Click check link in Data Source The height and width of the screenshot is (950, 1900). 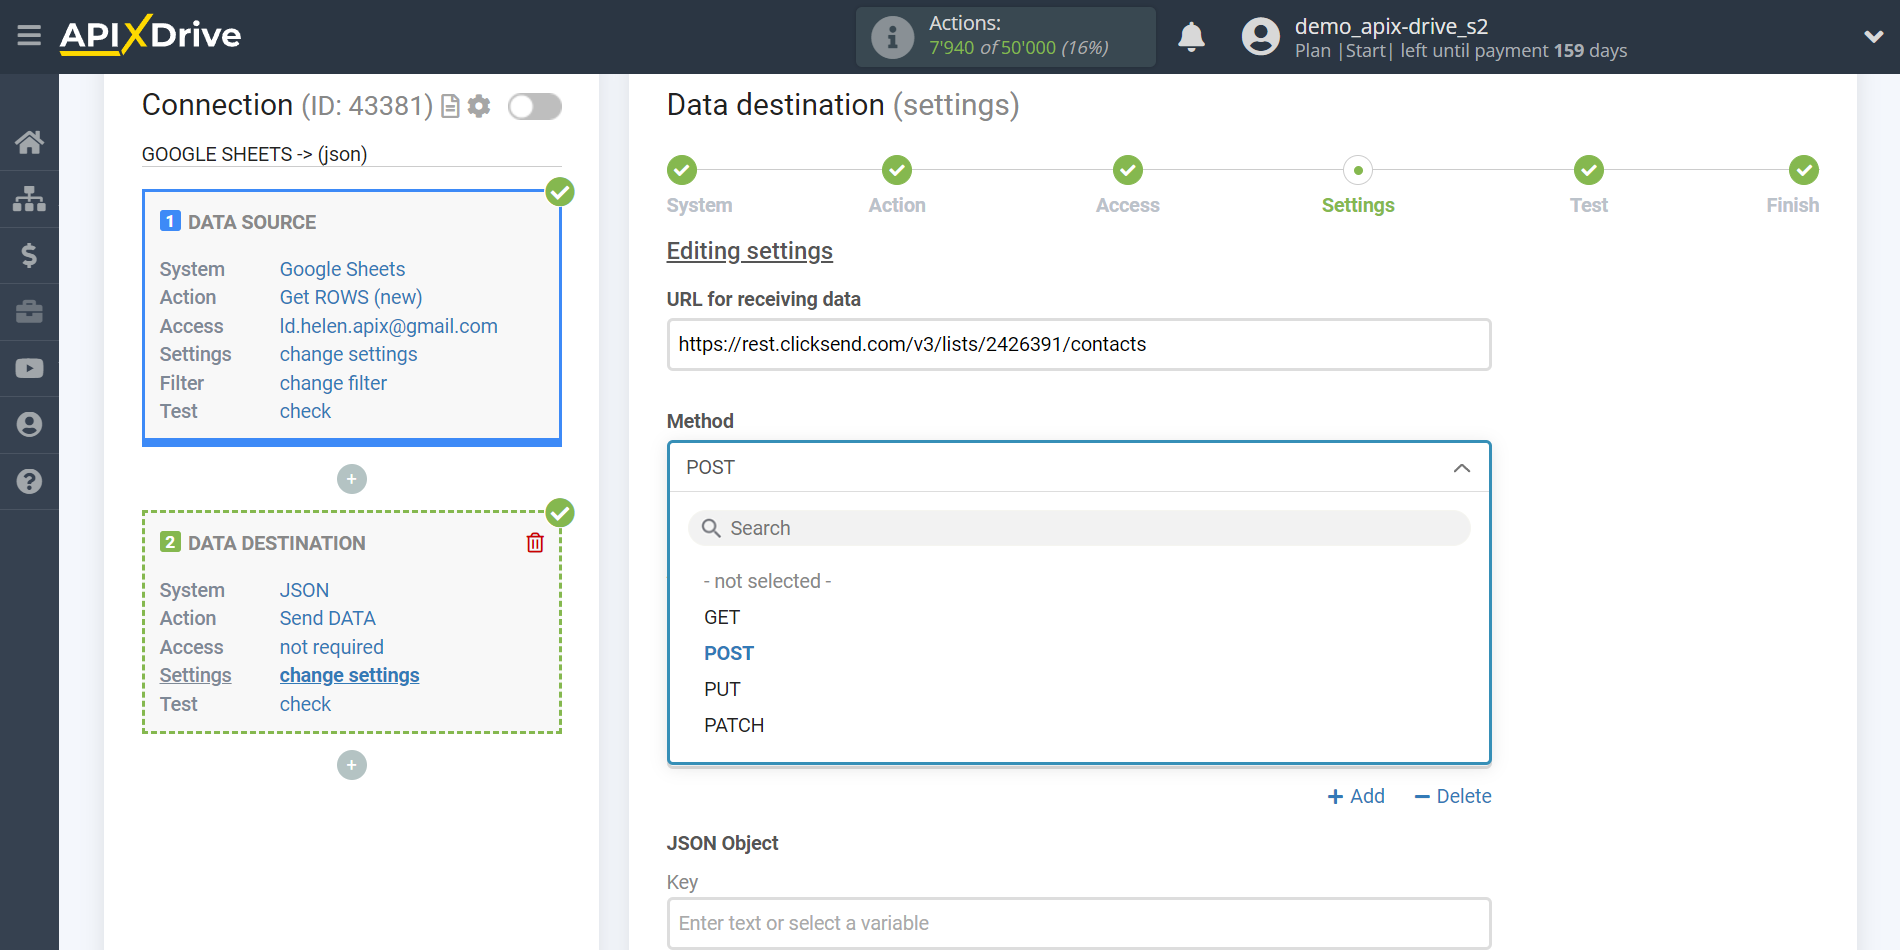point(305,411)
